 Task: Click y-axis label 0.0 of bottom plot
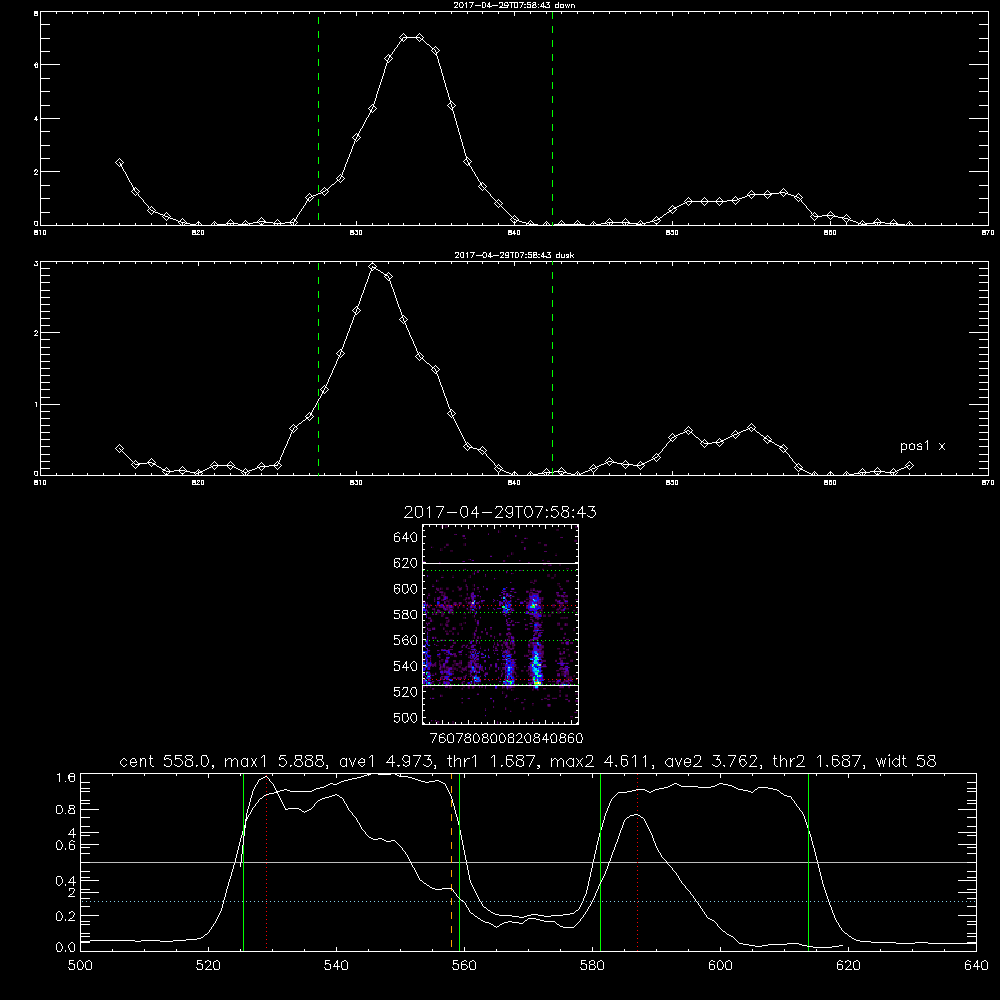coord(66,947)
